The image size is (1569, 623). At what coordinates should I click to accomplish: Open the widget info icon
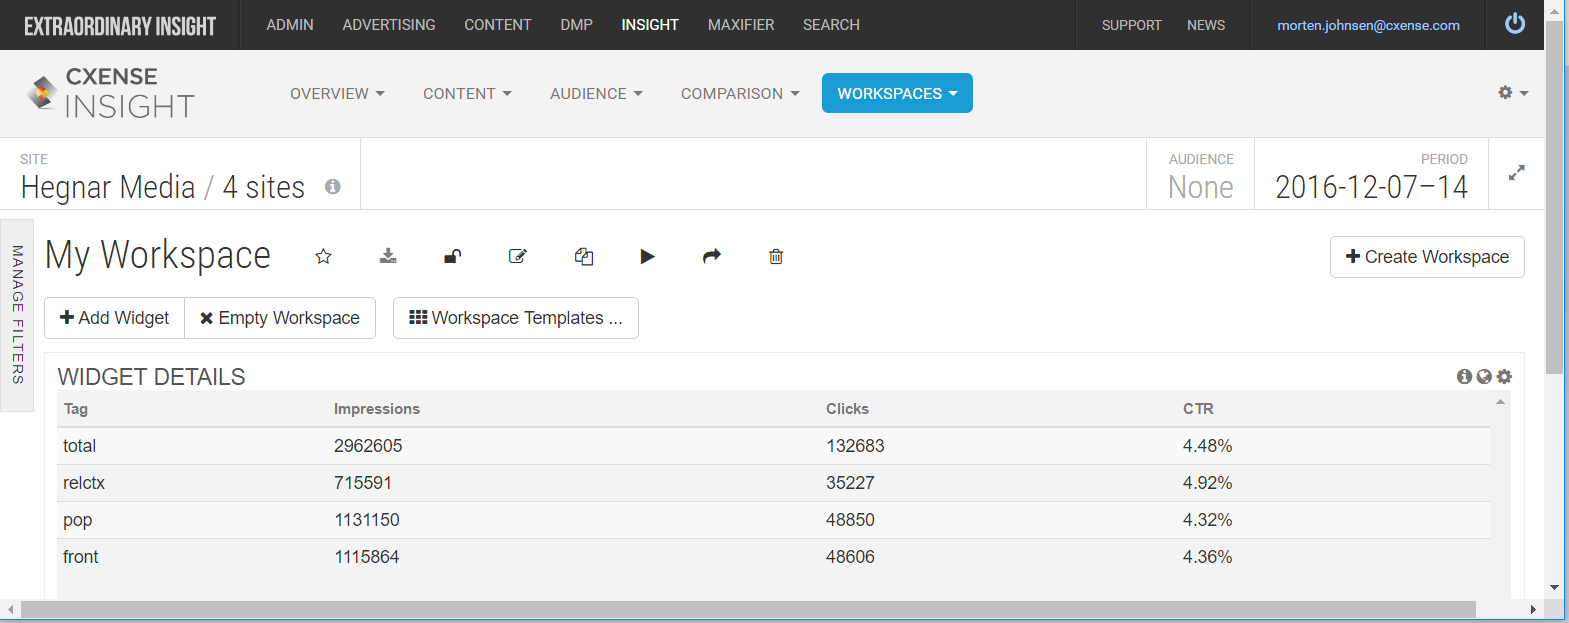(1464, 376)
